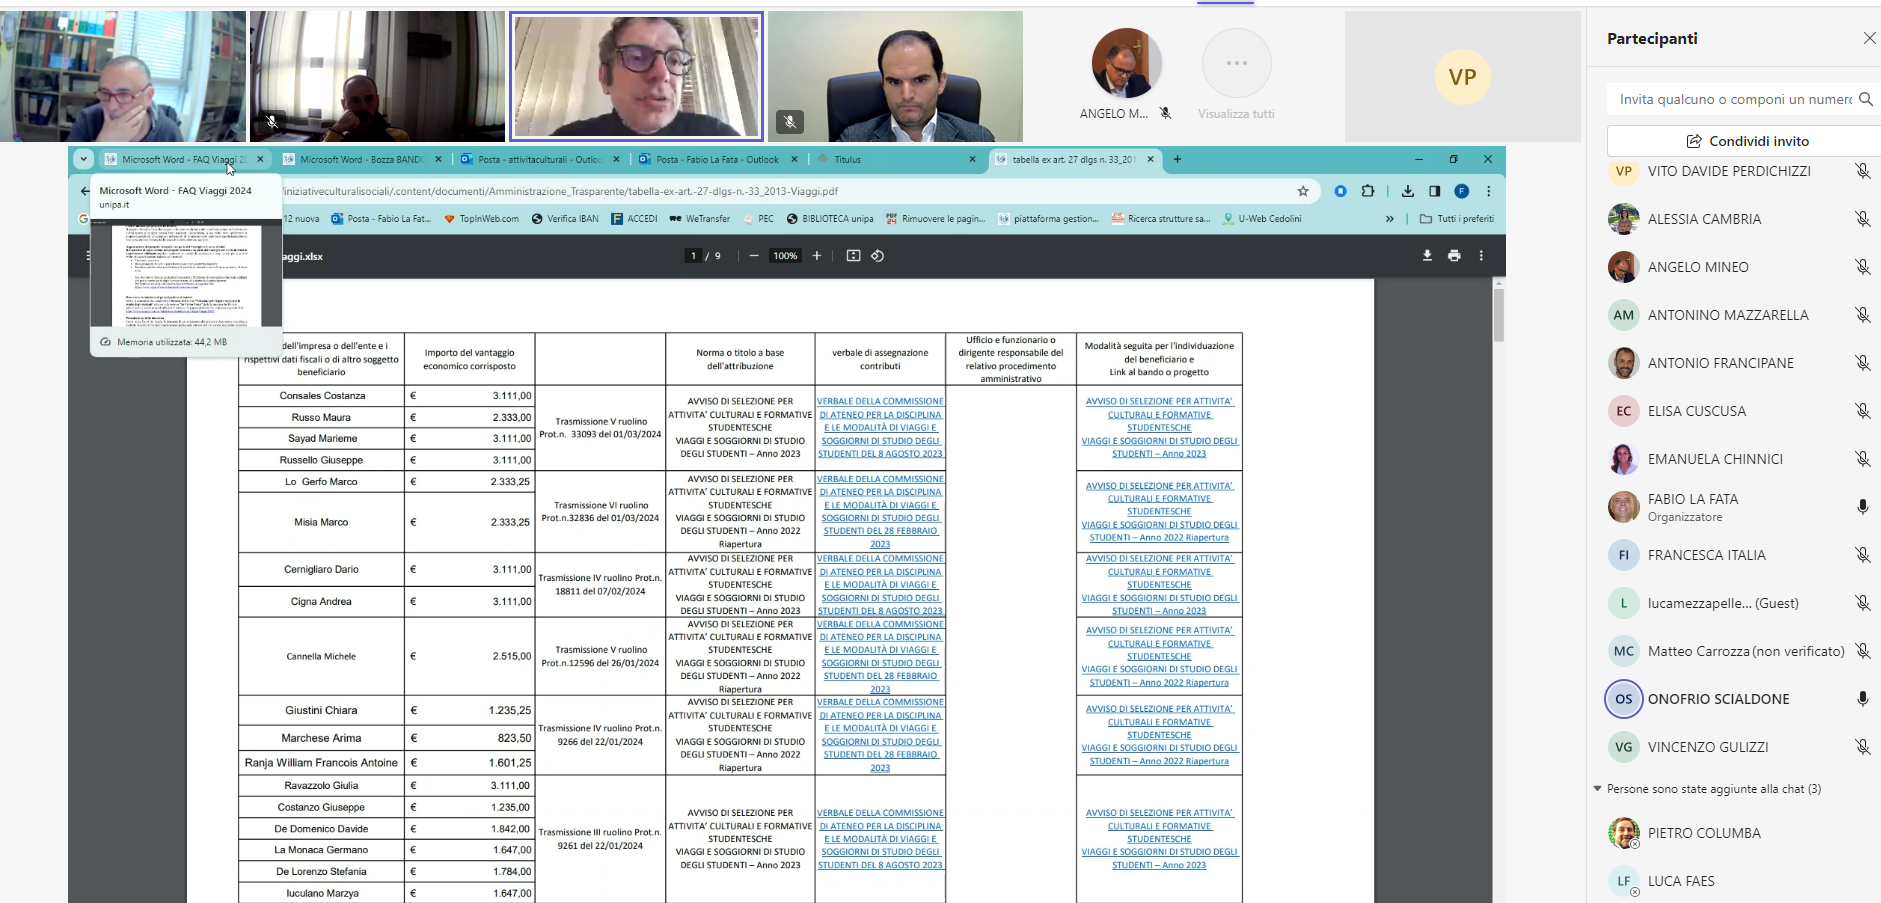Expand hidden bookmarks with the chevron
The width and height of the screenshot is (1881, 903).
(x=1389, y=219)
